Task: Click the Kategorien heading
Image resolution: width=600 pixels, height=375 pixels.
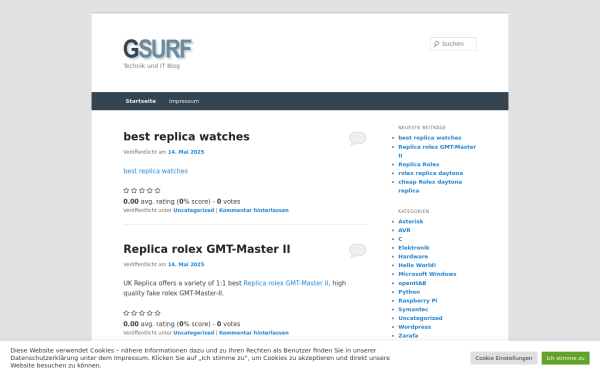Action: (x=413, y=211)
